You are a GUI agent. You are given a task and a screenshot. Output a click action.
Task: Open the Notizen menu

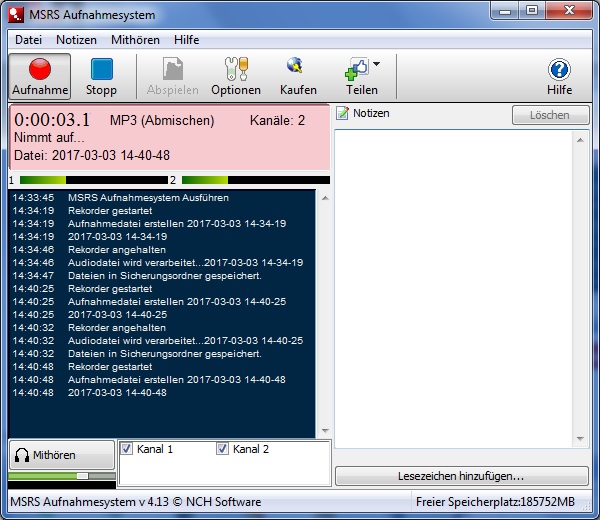[x=76, y=40]
